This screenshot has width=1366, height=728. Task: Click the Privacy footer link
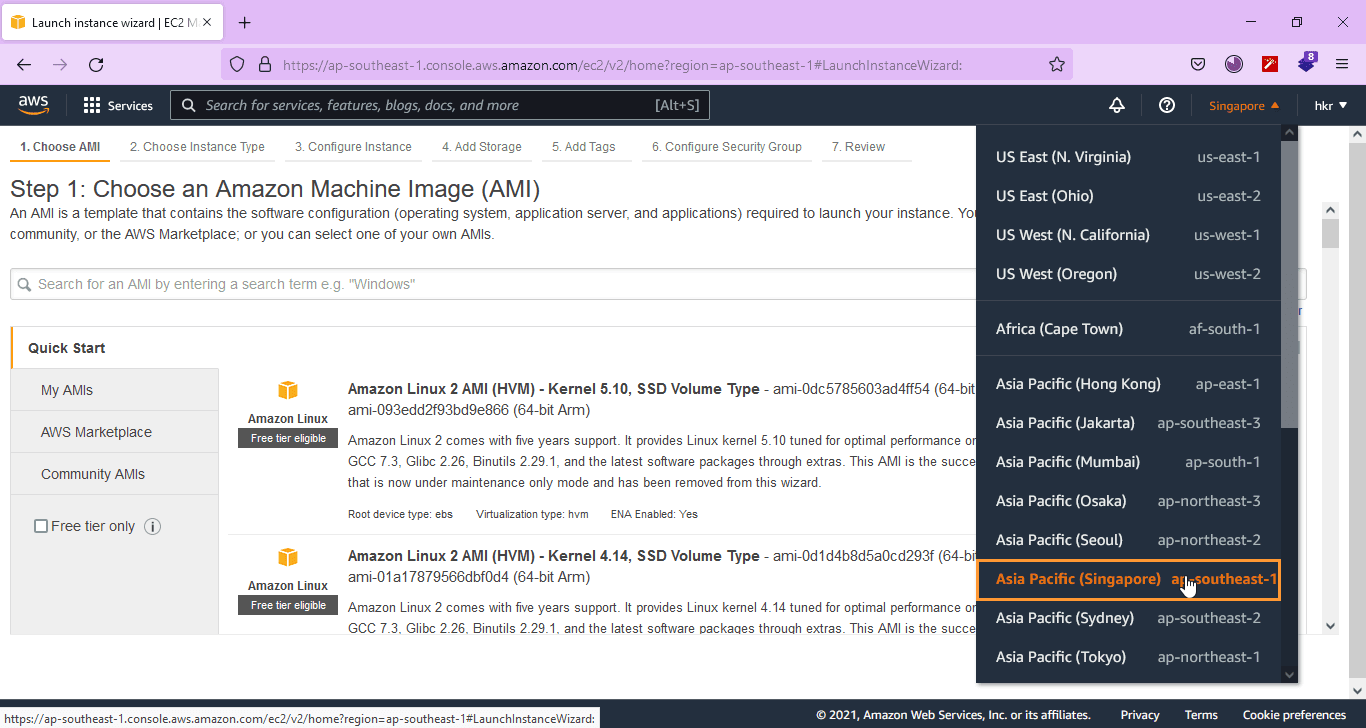(x=1140, y=715)
